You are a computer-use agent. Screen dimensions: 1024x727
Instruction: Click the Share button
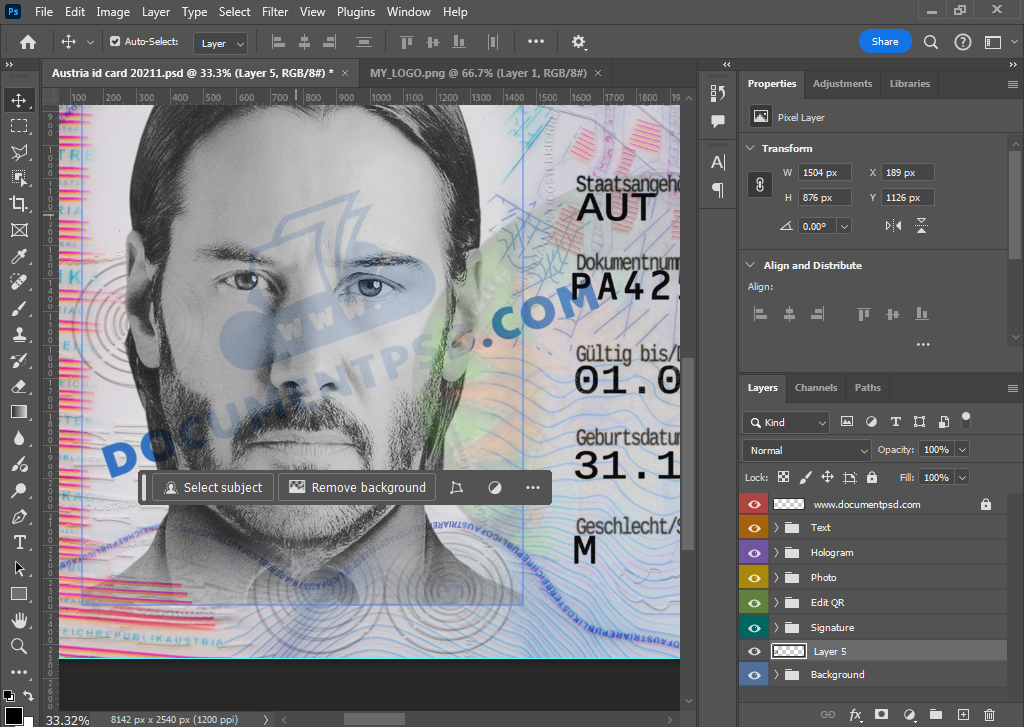[x=885, y=42]
